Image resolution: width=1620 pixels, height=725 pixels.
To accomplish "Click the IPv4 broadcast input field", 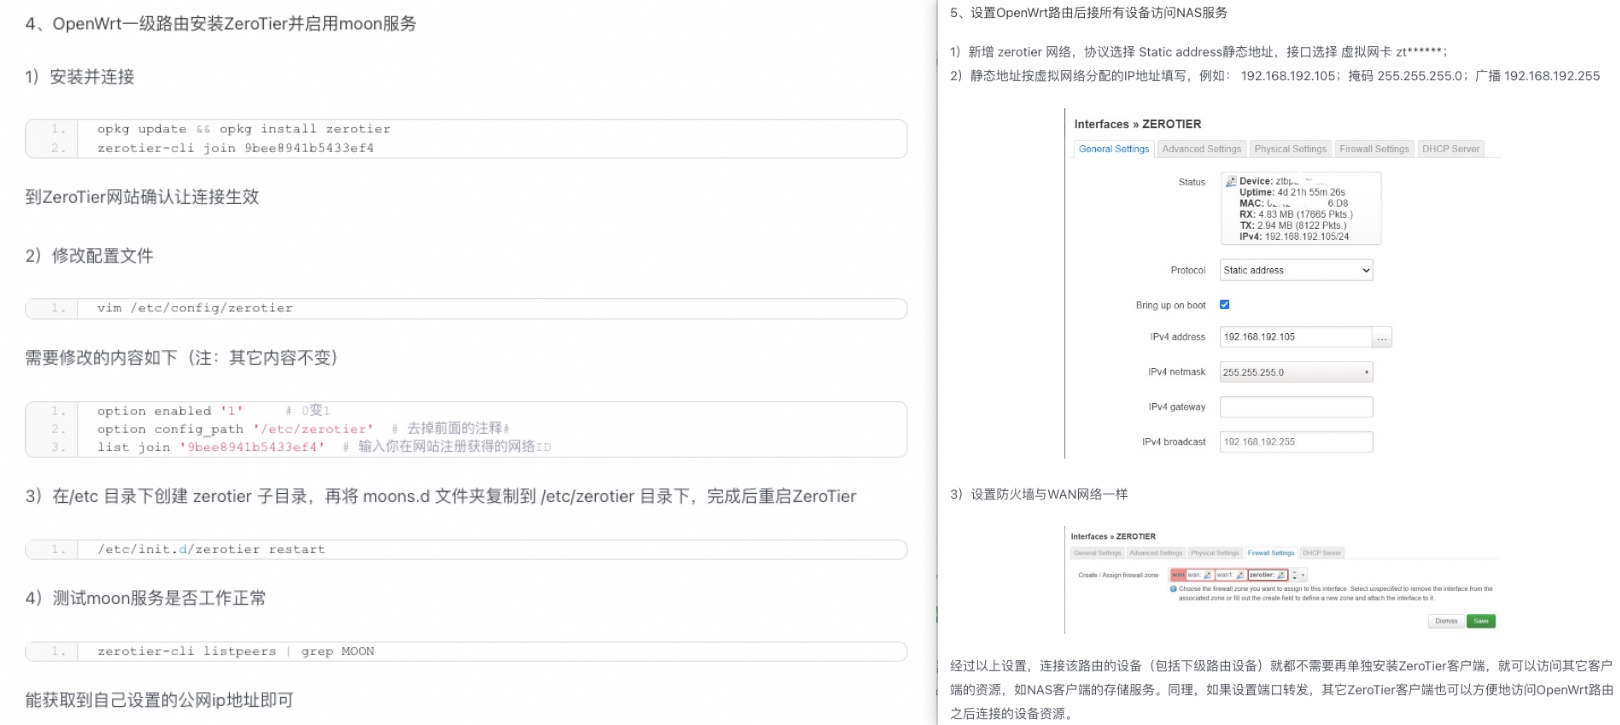I will [x=1296, y=442].
